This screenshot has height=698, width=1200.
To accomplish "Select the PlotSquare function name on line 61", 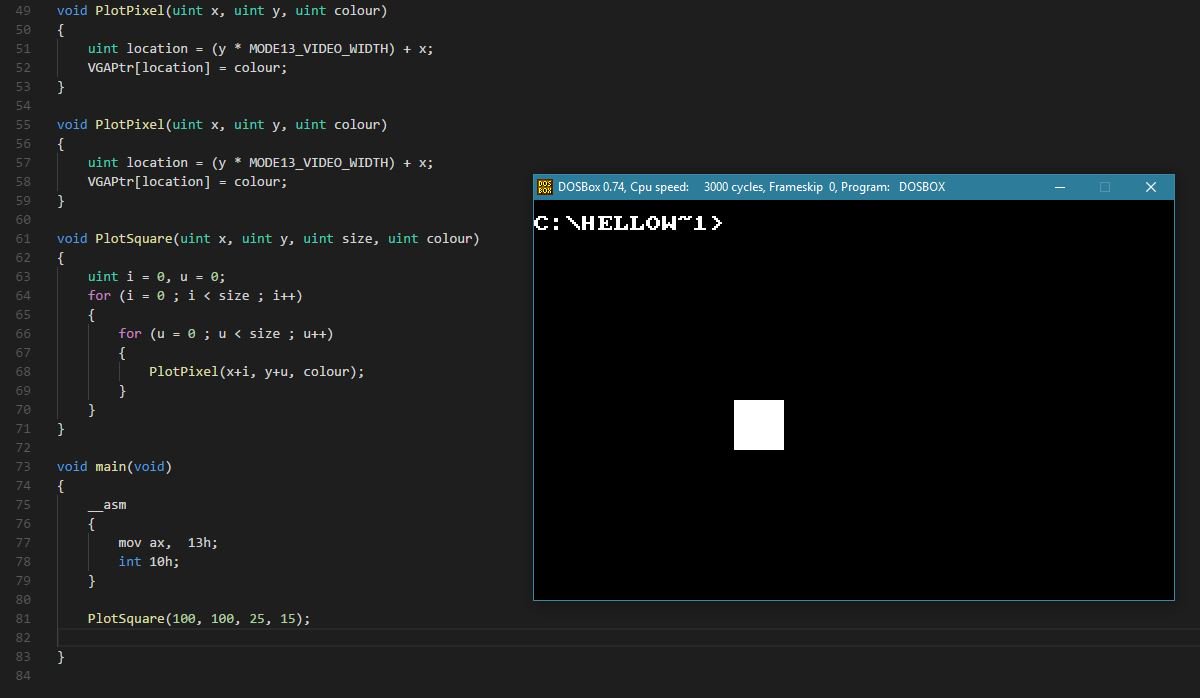I will click(137, 238).
